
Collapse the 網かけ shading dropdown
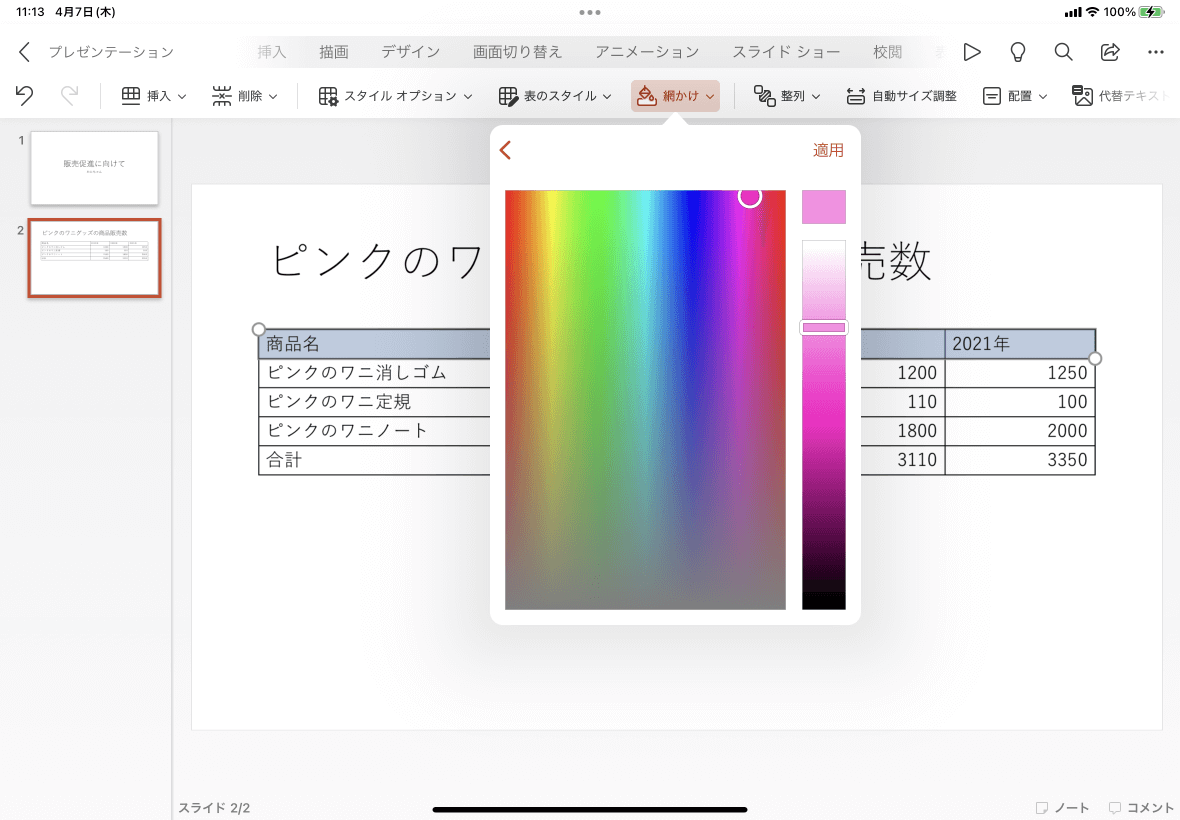[675, 96]
